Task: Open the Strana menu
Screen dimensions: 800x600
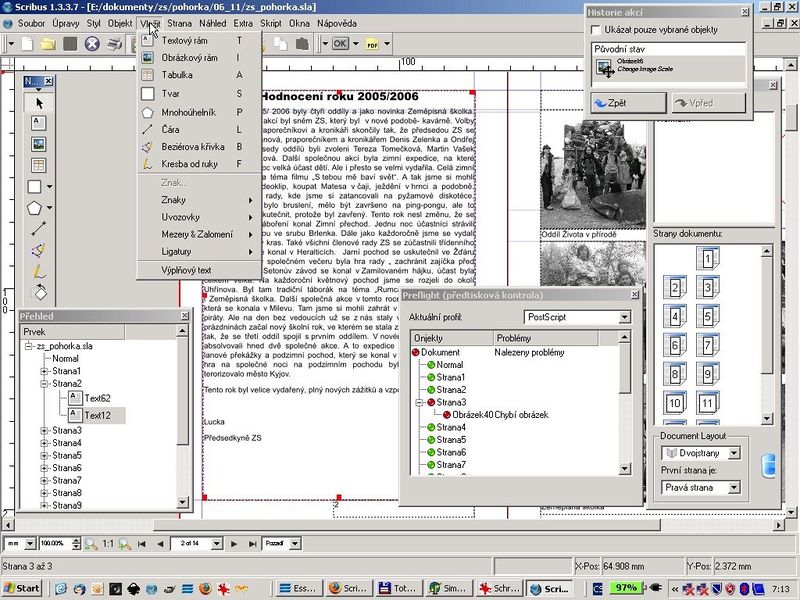Action: pos(180,22)
